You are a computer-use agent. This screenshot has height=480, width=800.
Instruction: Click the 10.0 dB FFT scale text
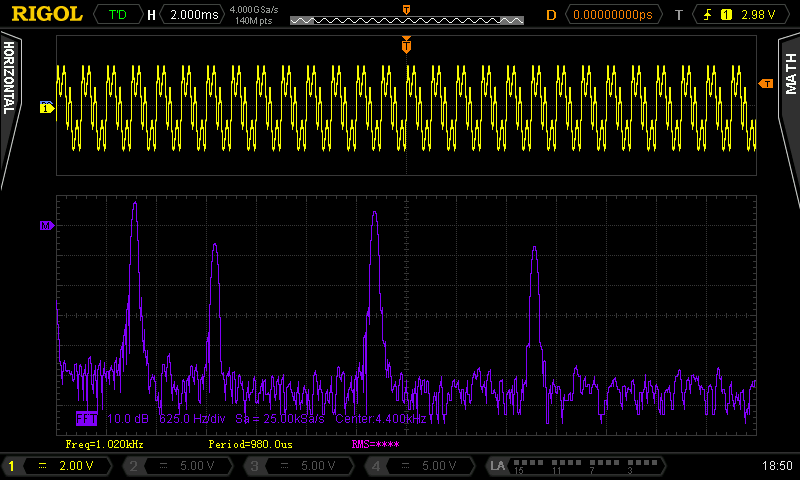128,419
